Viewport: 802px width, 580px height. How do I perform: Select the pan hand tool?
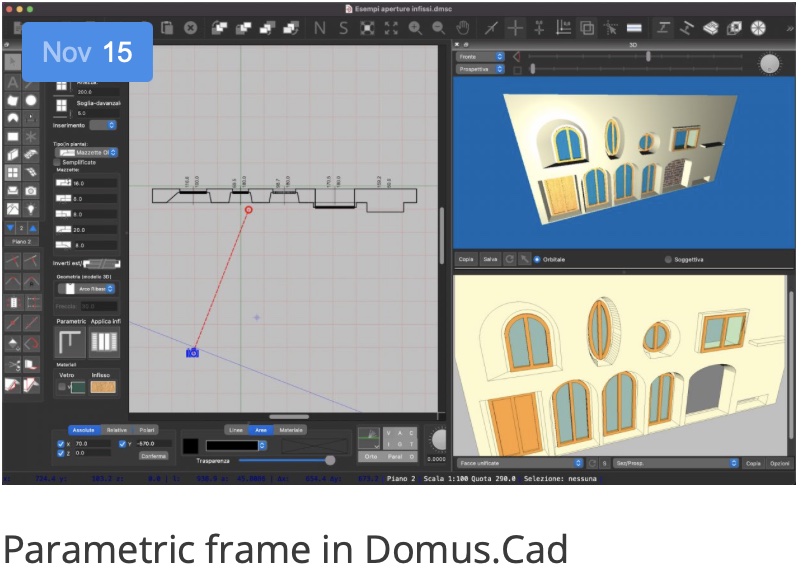click(463, 28)
